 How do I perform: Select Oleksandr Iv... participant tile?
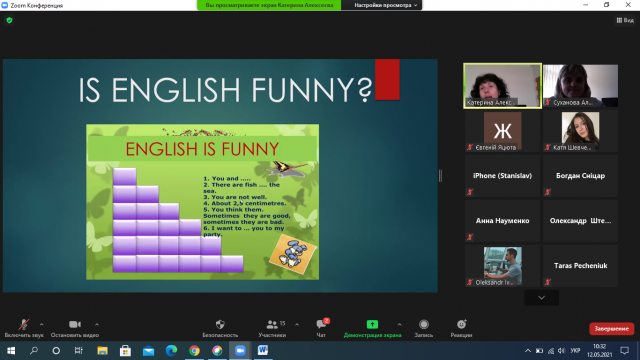[502, 266]
